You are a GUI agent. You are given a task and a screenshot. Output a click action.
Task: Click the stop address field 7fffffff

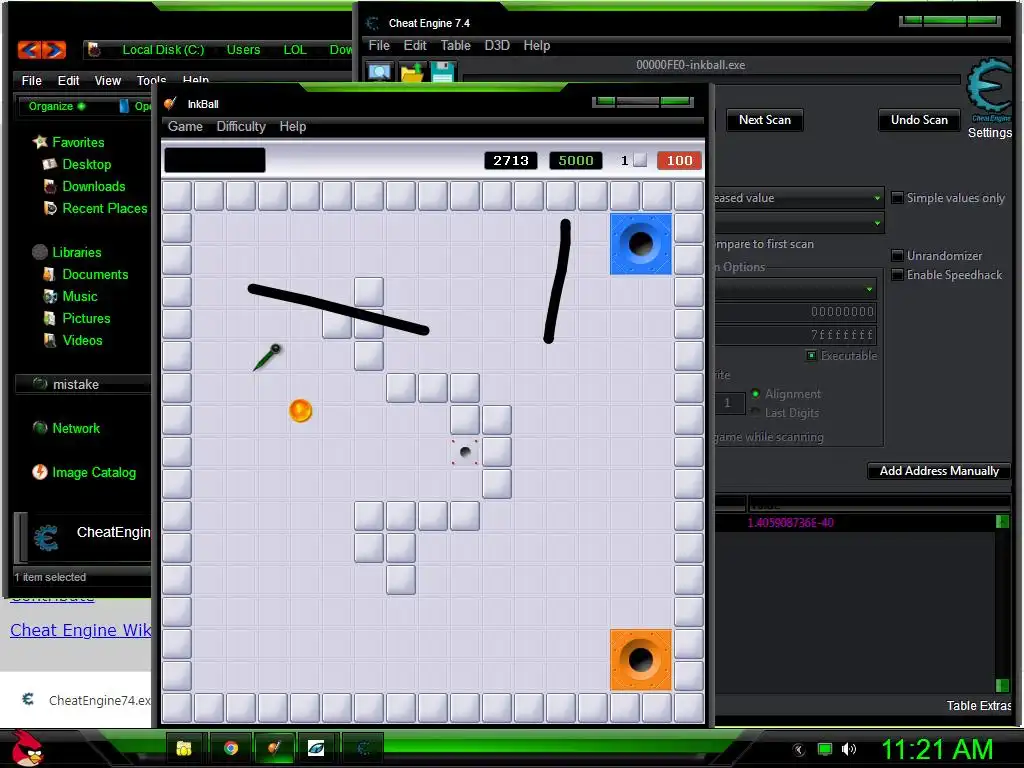(795, 335)
